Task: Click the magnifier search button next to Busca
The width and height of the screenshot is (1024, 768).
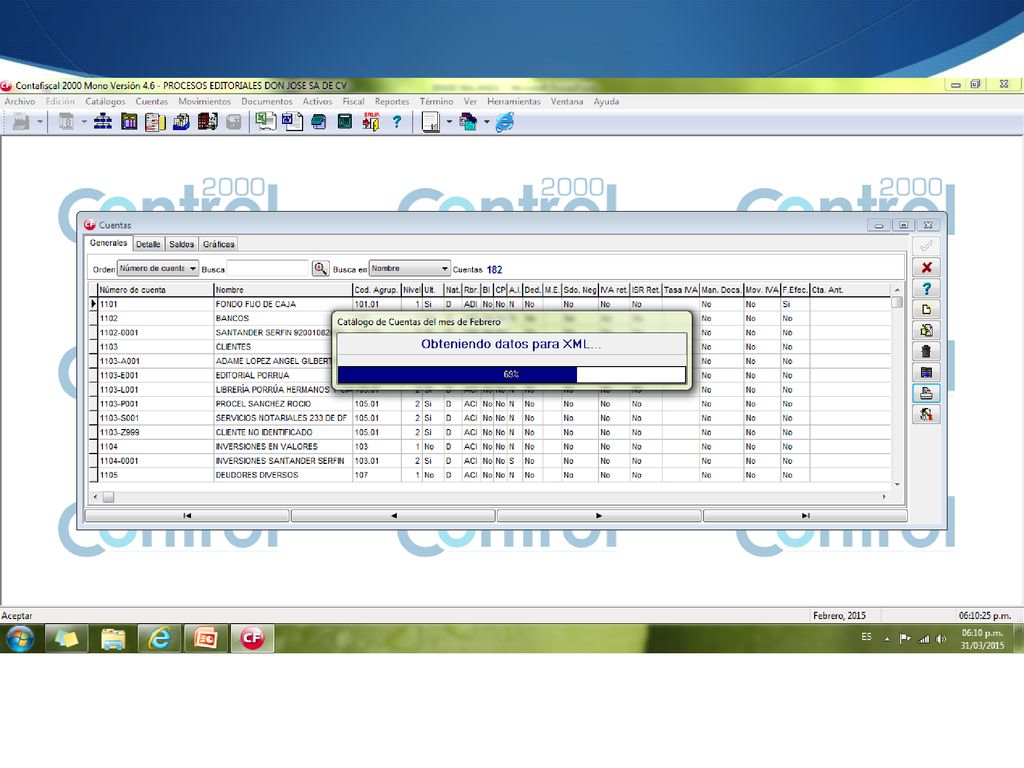Action: click(320, 268)
